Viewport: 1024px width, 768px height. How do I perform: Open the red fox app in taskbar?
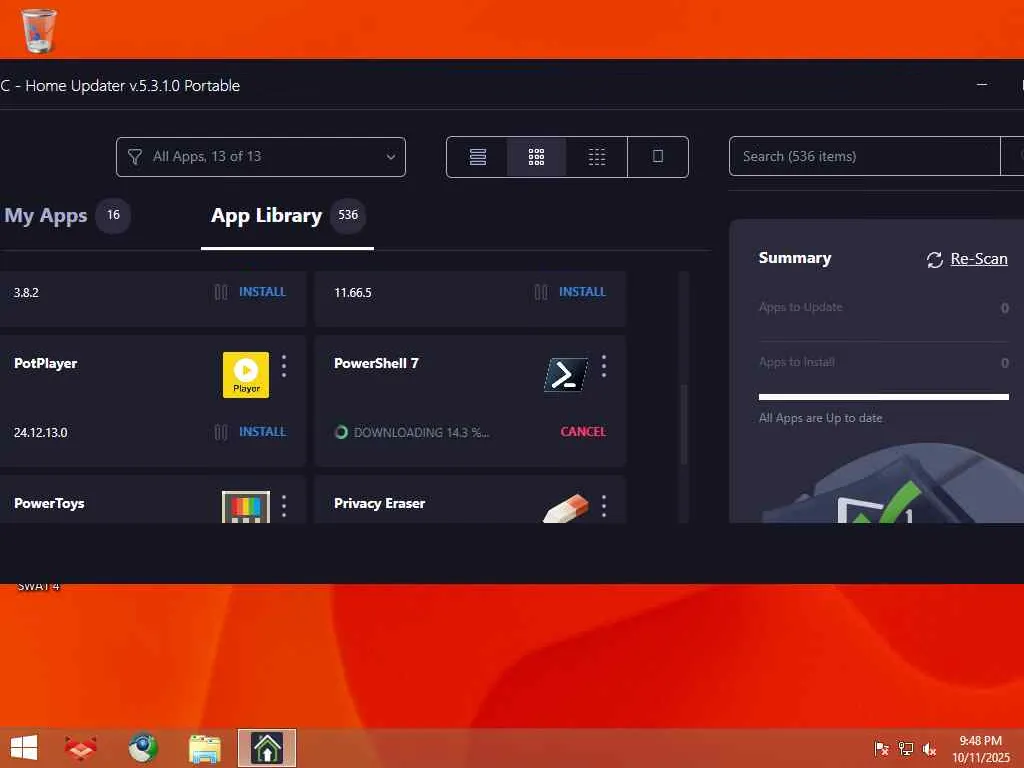pos(81,748)
